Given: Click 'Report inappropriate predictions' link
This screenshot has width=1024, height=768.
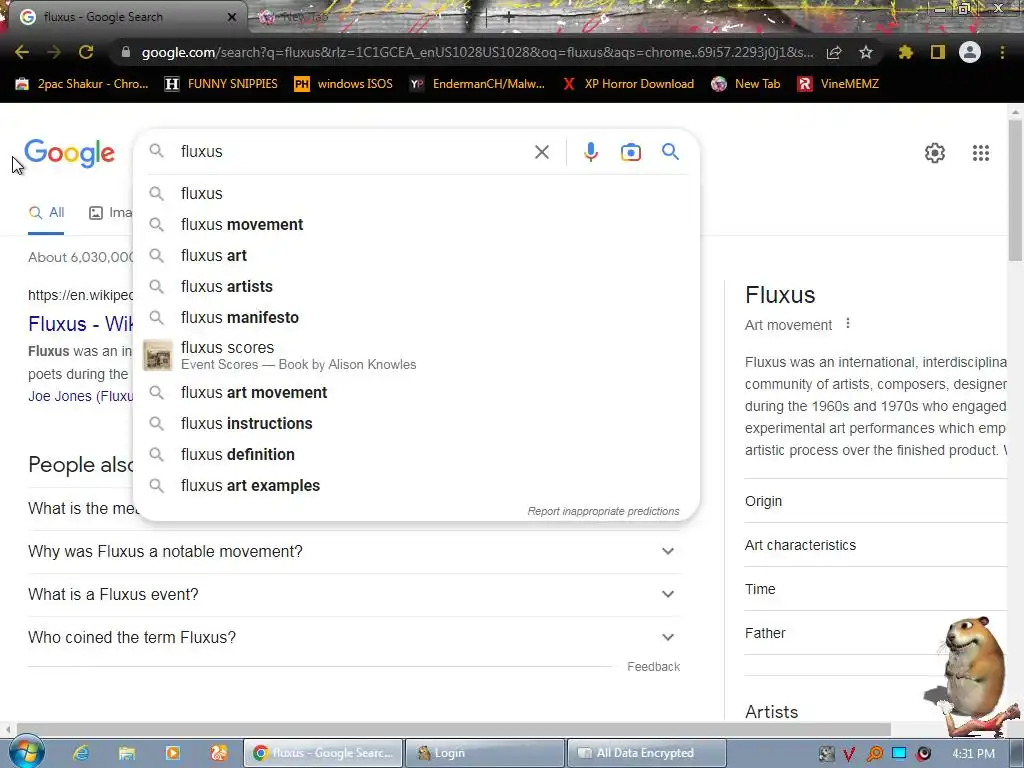Looking at the screenshot, I should (x=603, y=511).
